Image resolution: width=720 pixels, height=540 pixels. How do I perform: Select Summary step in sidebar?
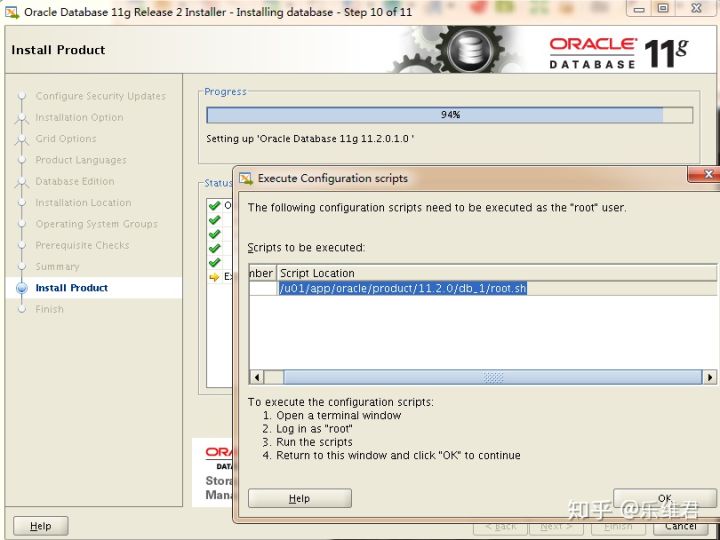[57, 267]
